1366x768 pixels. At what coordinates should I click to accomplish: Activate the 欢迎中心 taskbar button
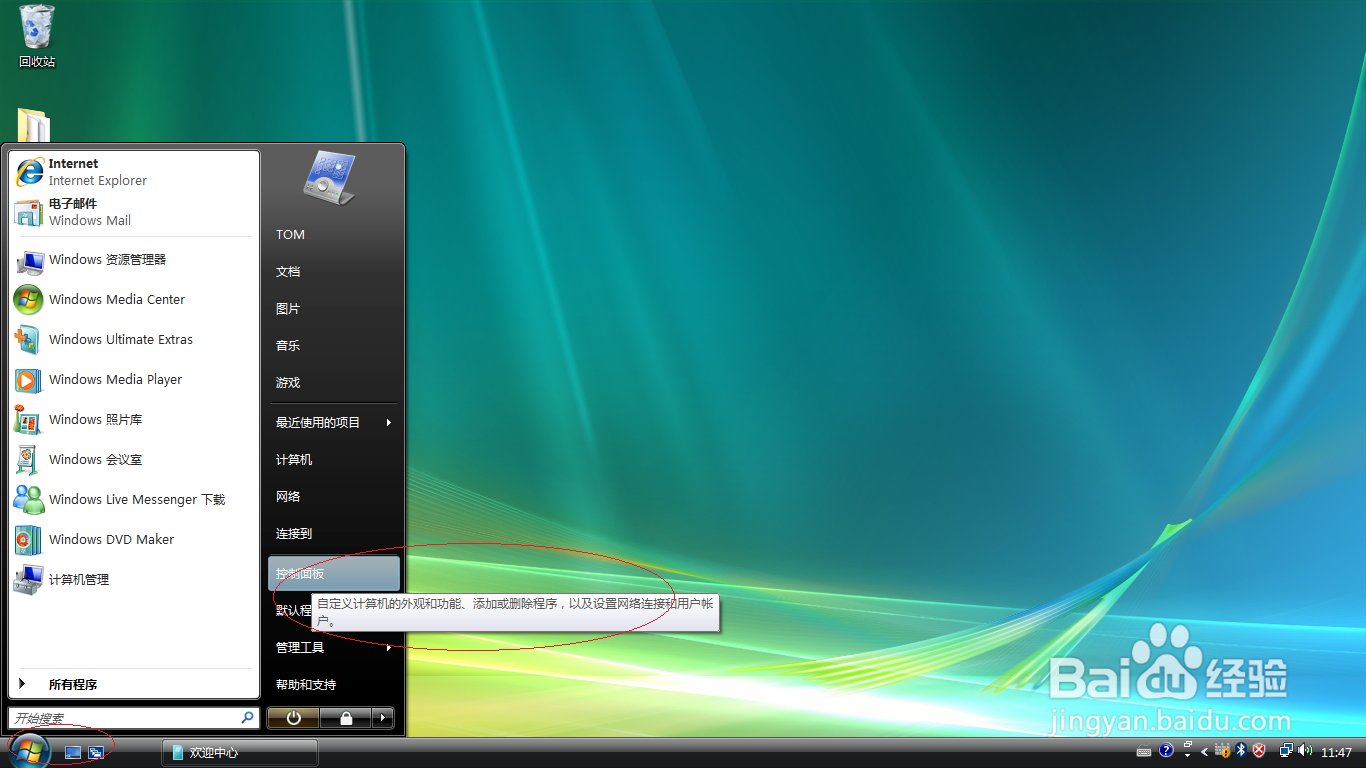pyautogui.click(x=240, y=753)
